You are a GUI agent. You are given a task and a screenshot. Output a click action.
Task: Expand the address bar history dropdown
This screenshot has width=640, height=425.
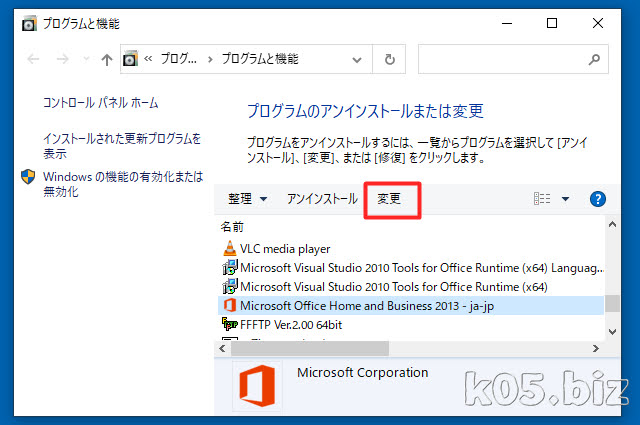pos(357,60)
